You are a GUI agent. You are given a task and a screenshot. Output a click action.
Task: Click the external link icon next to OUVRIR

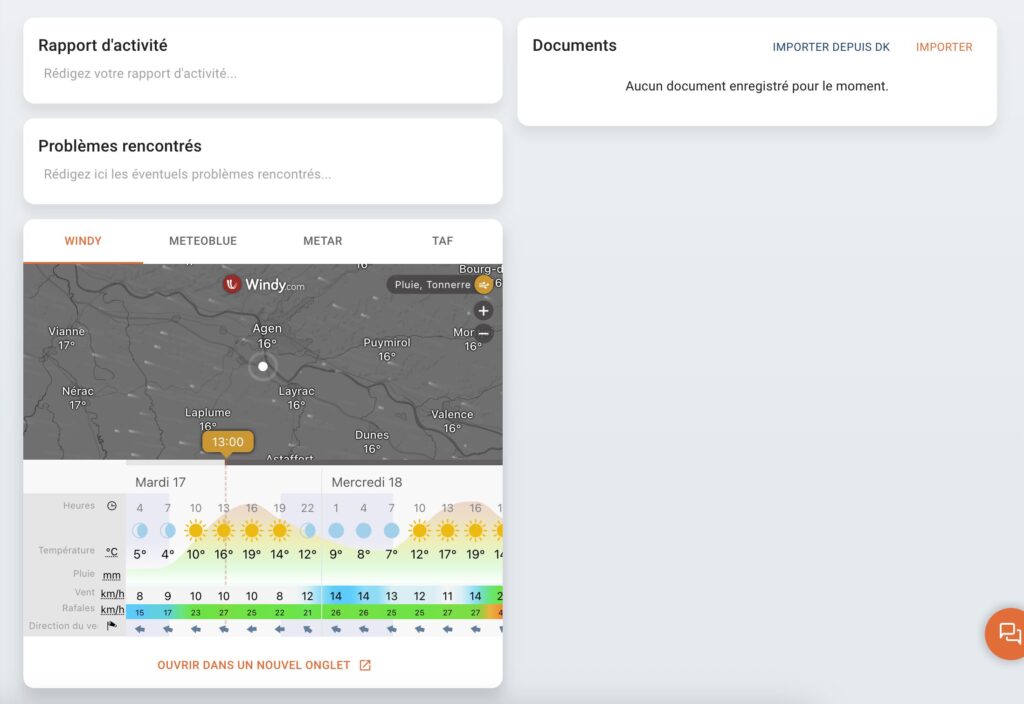(364, 664)
